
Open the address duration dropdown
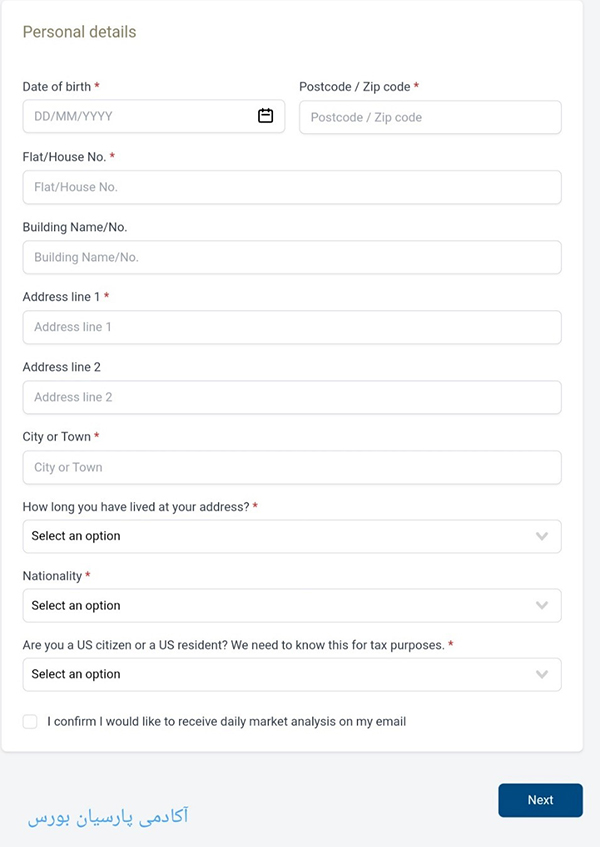pos(280,536)
